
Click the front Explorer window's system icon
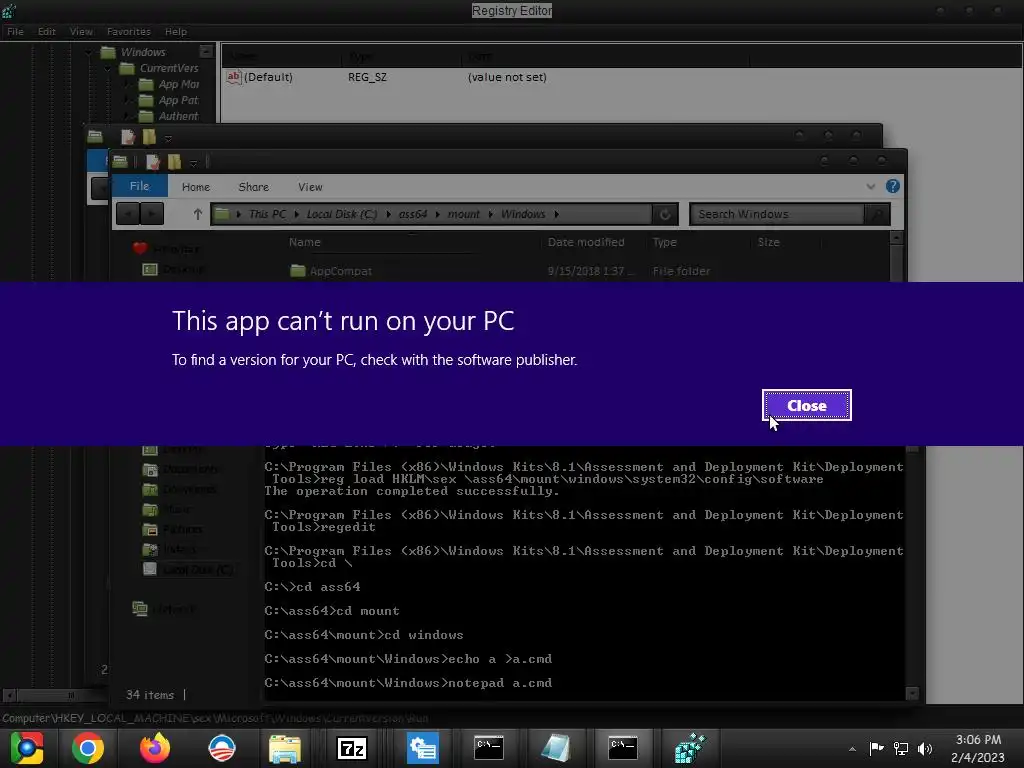click(120, 161)
